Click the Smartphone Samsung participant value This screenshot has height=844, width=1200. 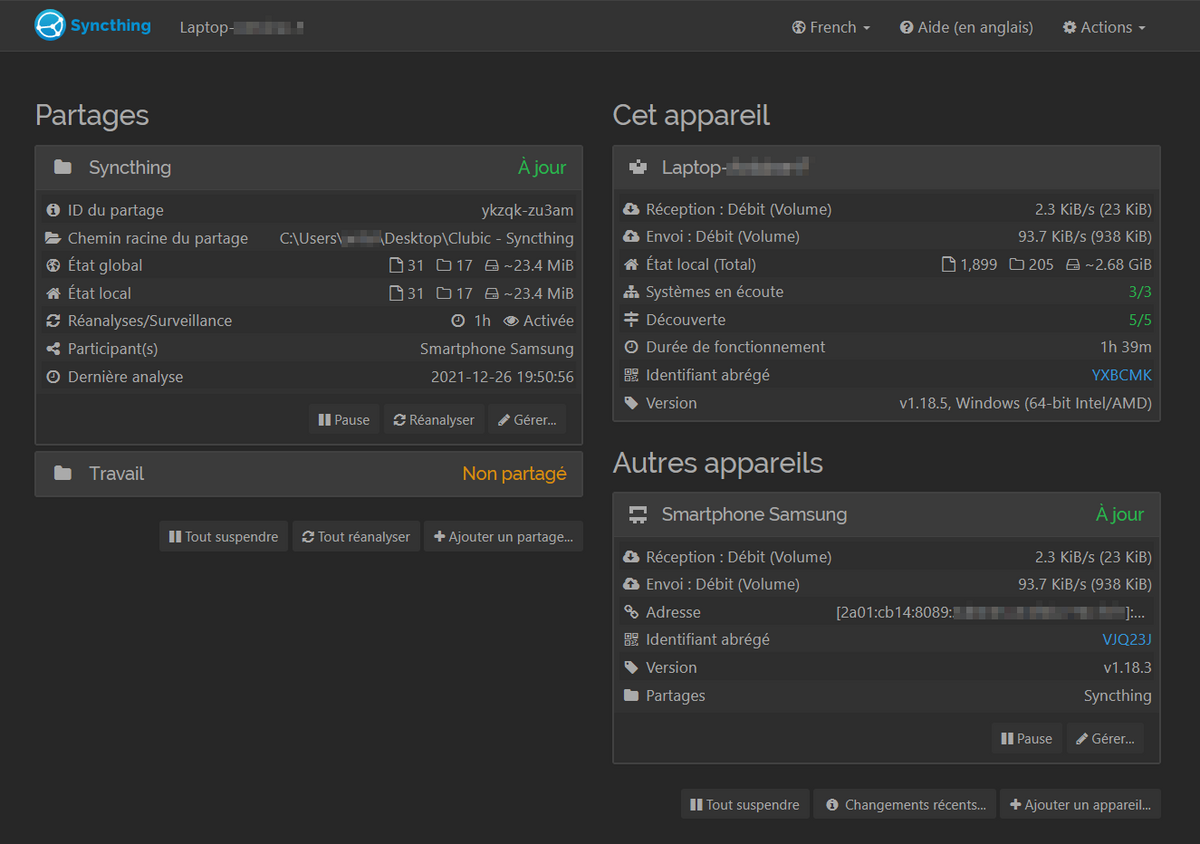click(497, 349)
